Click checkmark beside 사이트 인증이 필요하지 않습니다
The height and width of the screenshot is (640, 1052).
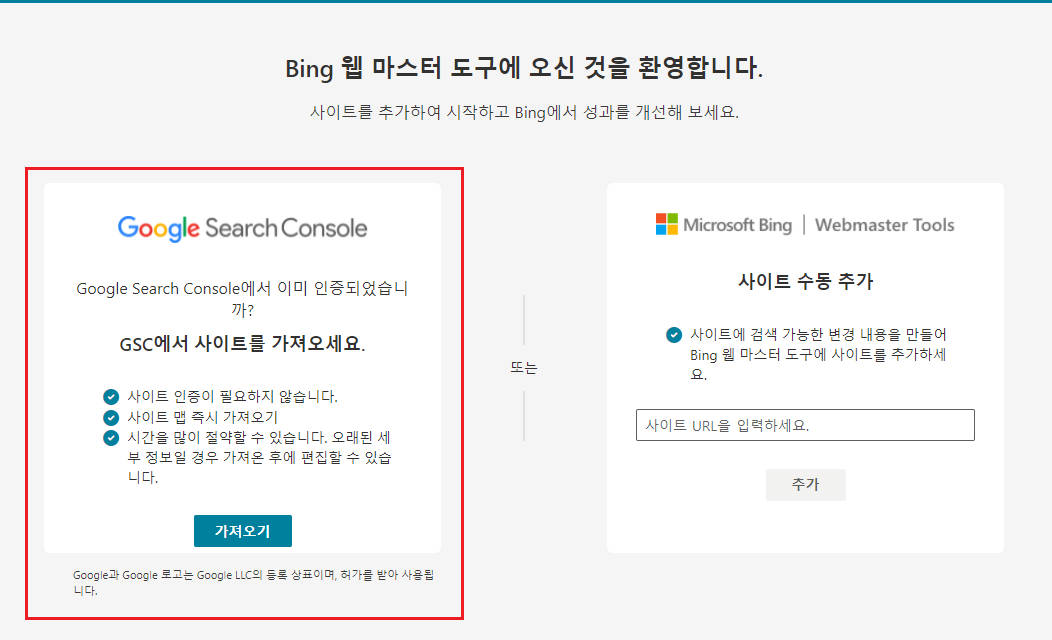click(111, 396)
